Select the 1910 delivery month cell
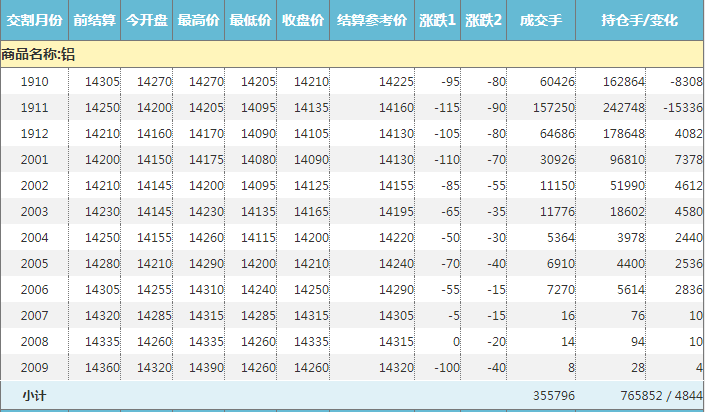This screenshot has height=412, width=705. 34,82
